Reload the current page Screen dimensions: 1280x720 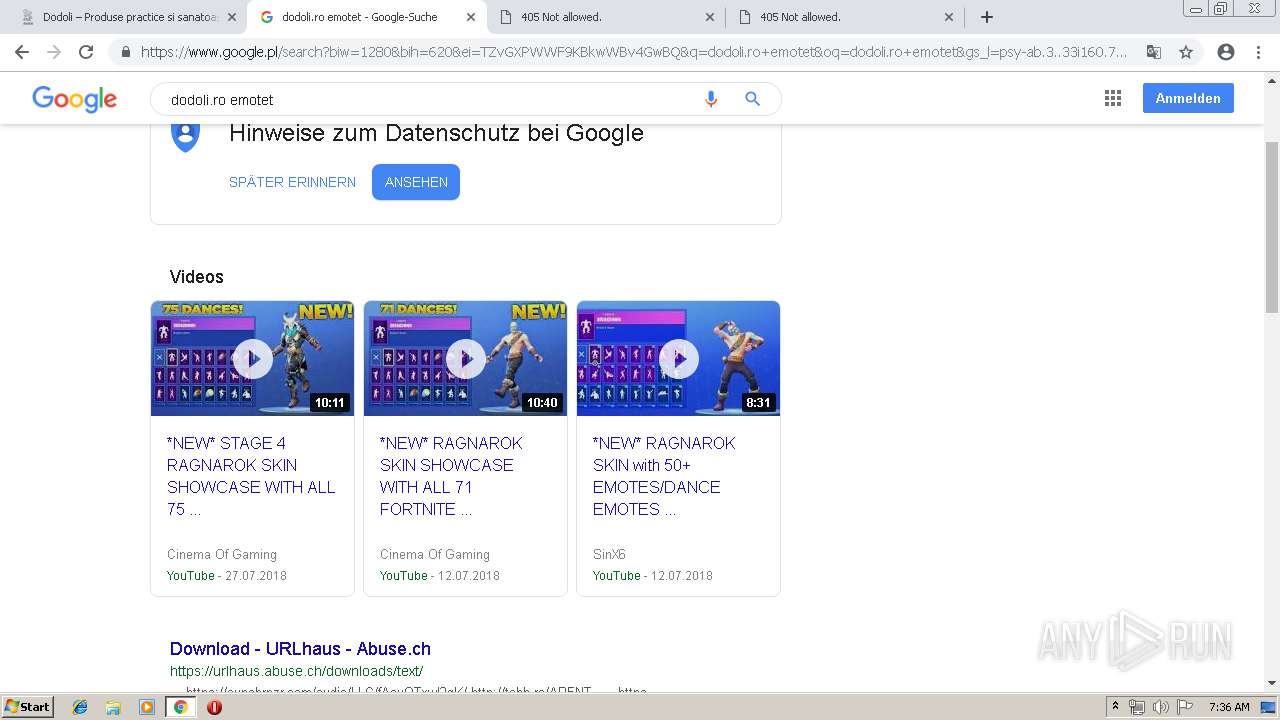click(x=86, y=52)
